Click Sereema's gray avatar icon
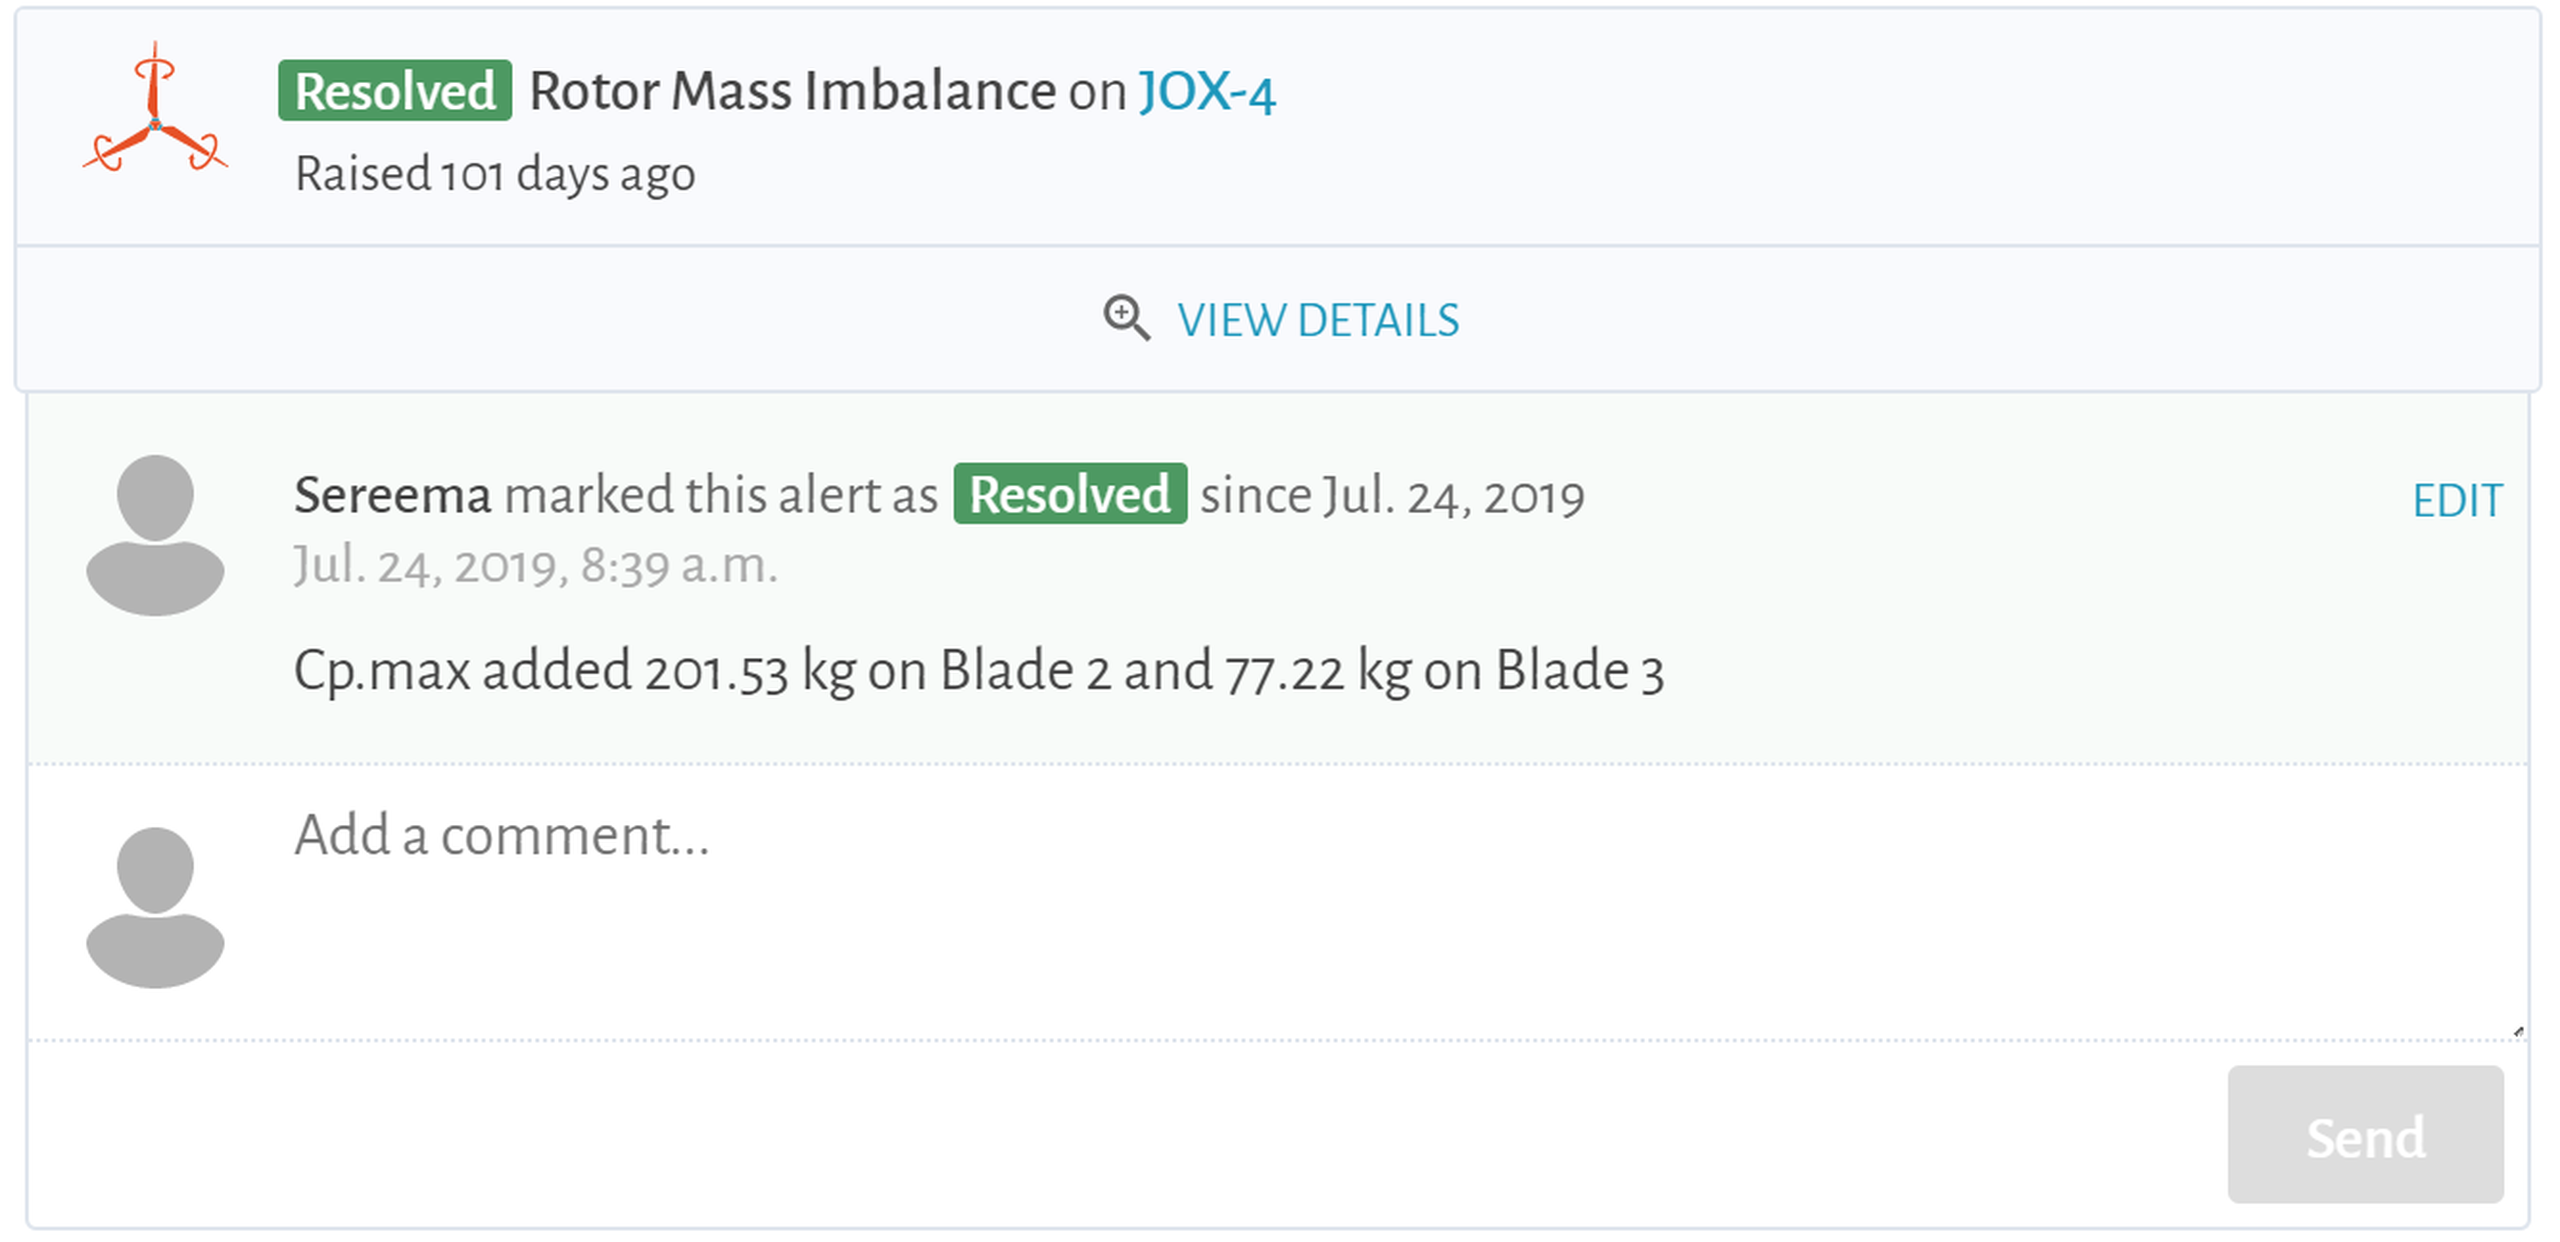 point(155,534)
